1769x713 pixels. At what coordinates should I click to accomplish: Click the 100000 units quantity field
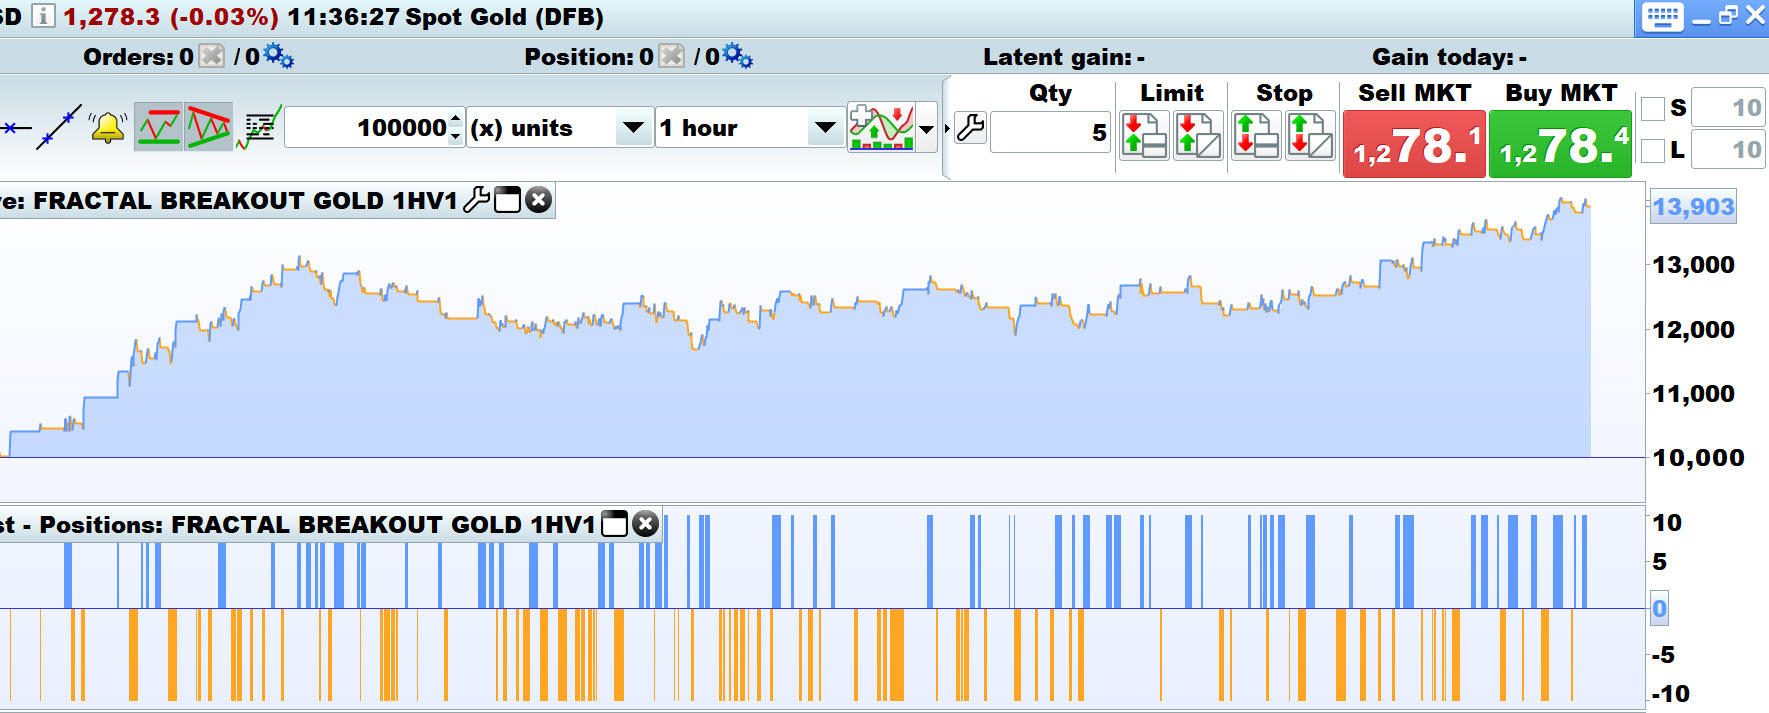click(x=367, y=128)
